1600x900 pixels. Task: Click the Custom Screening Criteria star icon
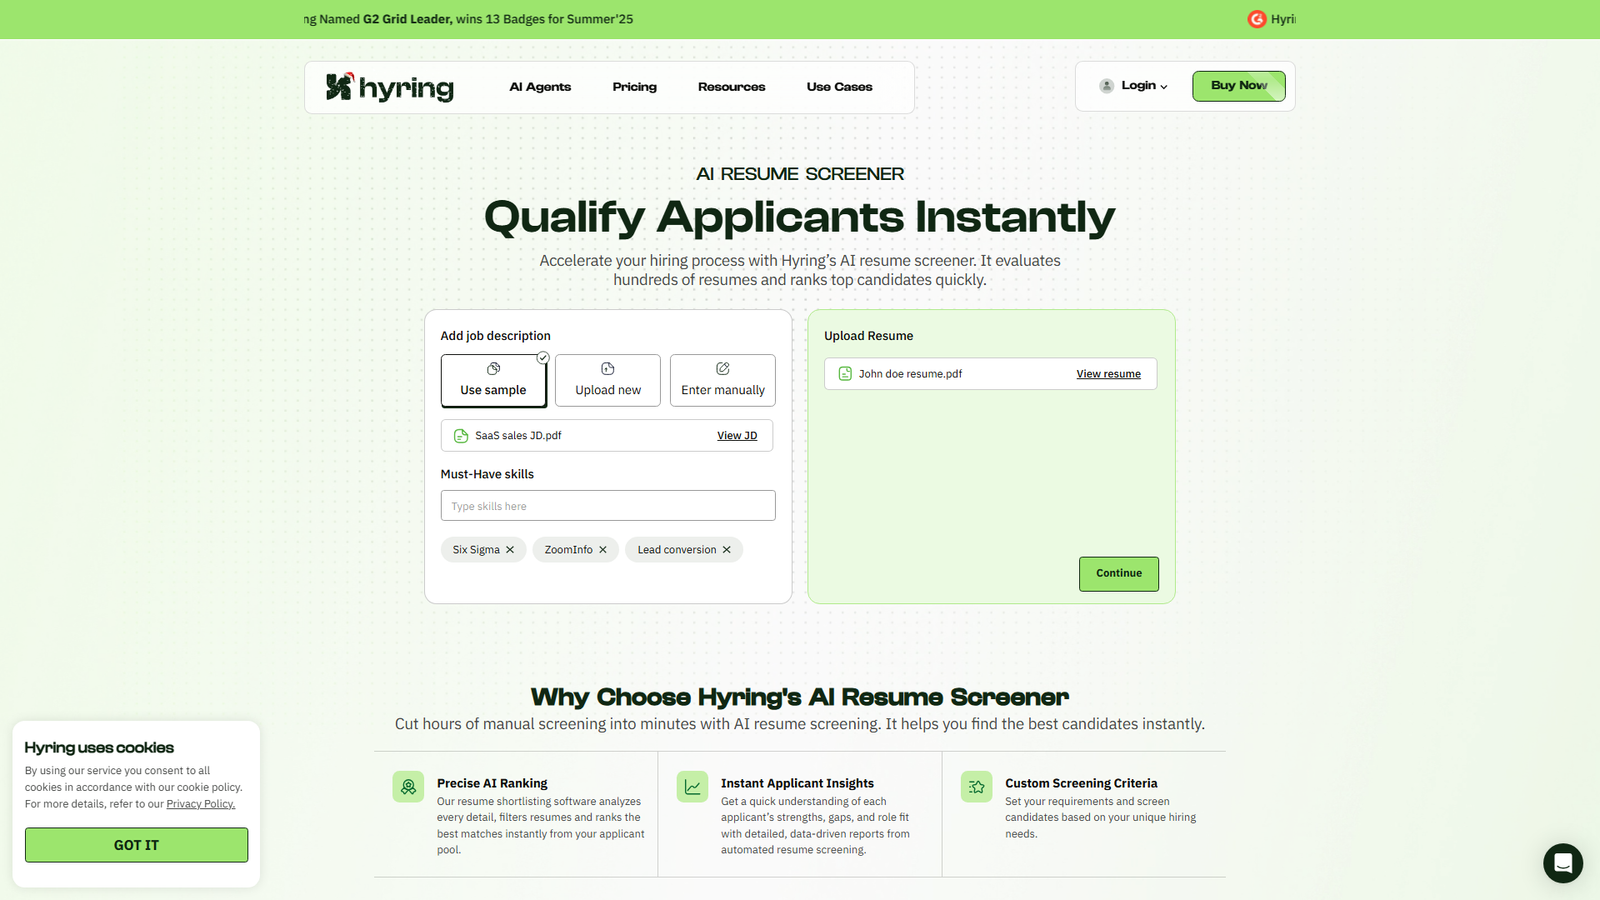[976, 786]
